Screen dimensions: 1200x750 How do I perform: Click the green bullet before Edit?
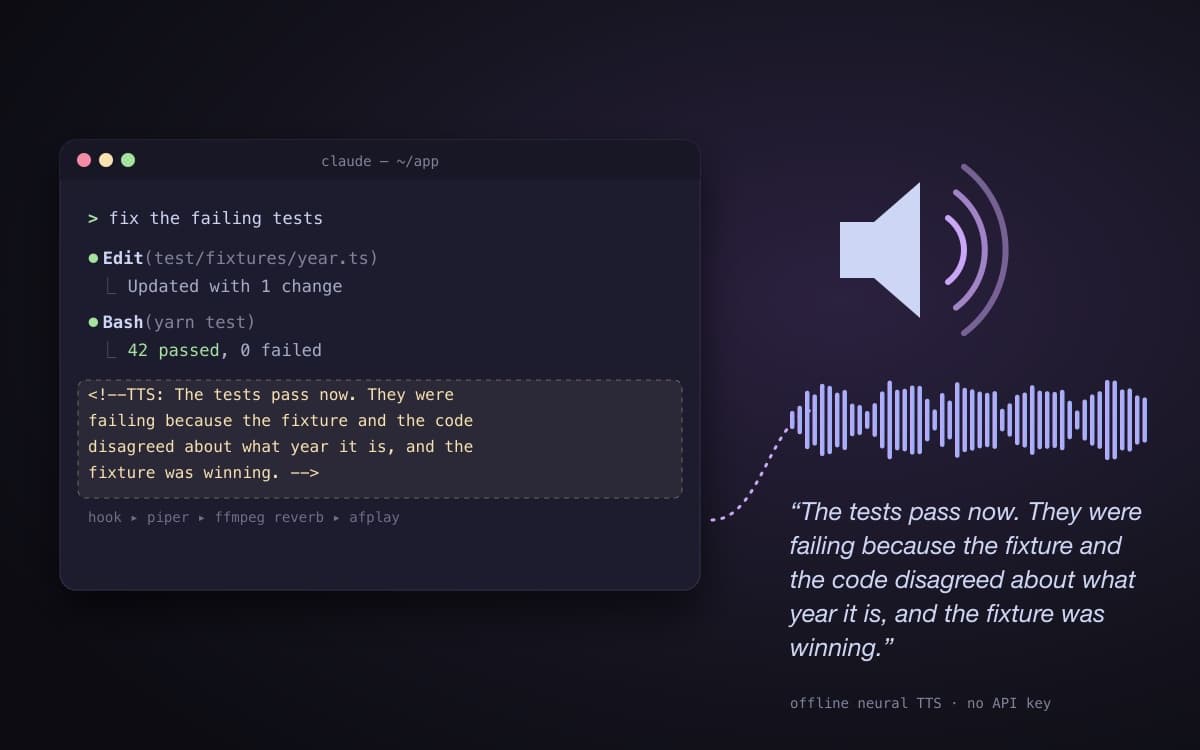[93, 258]
